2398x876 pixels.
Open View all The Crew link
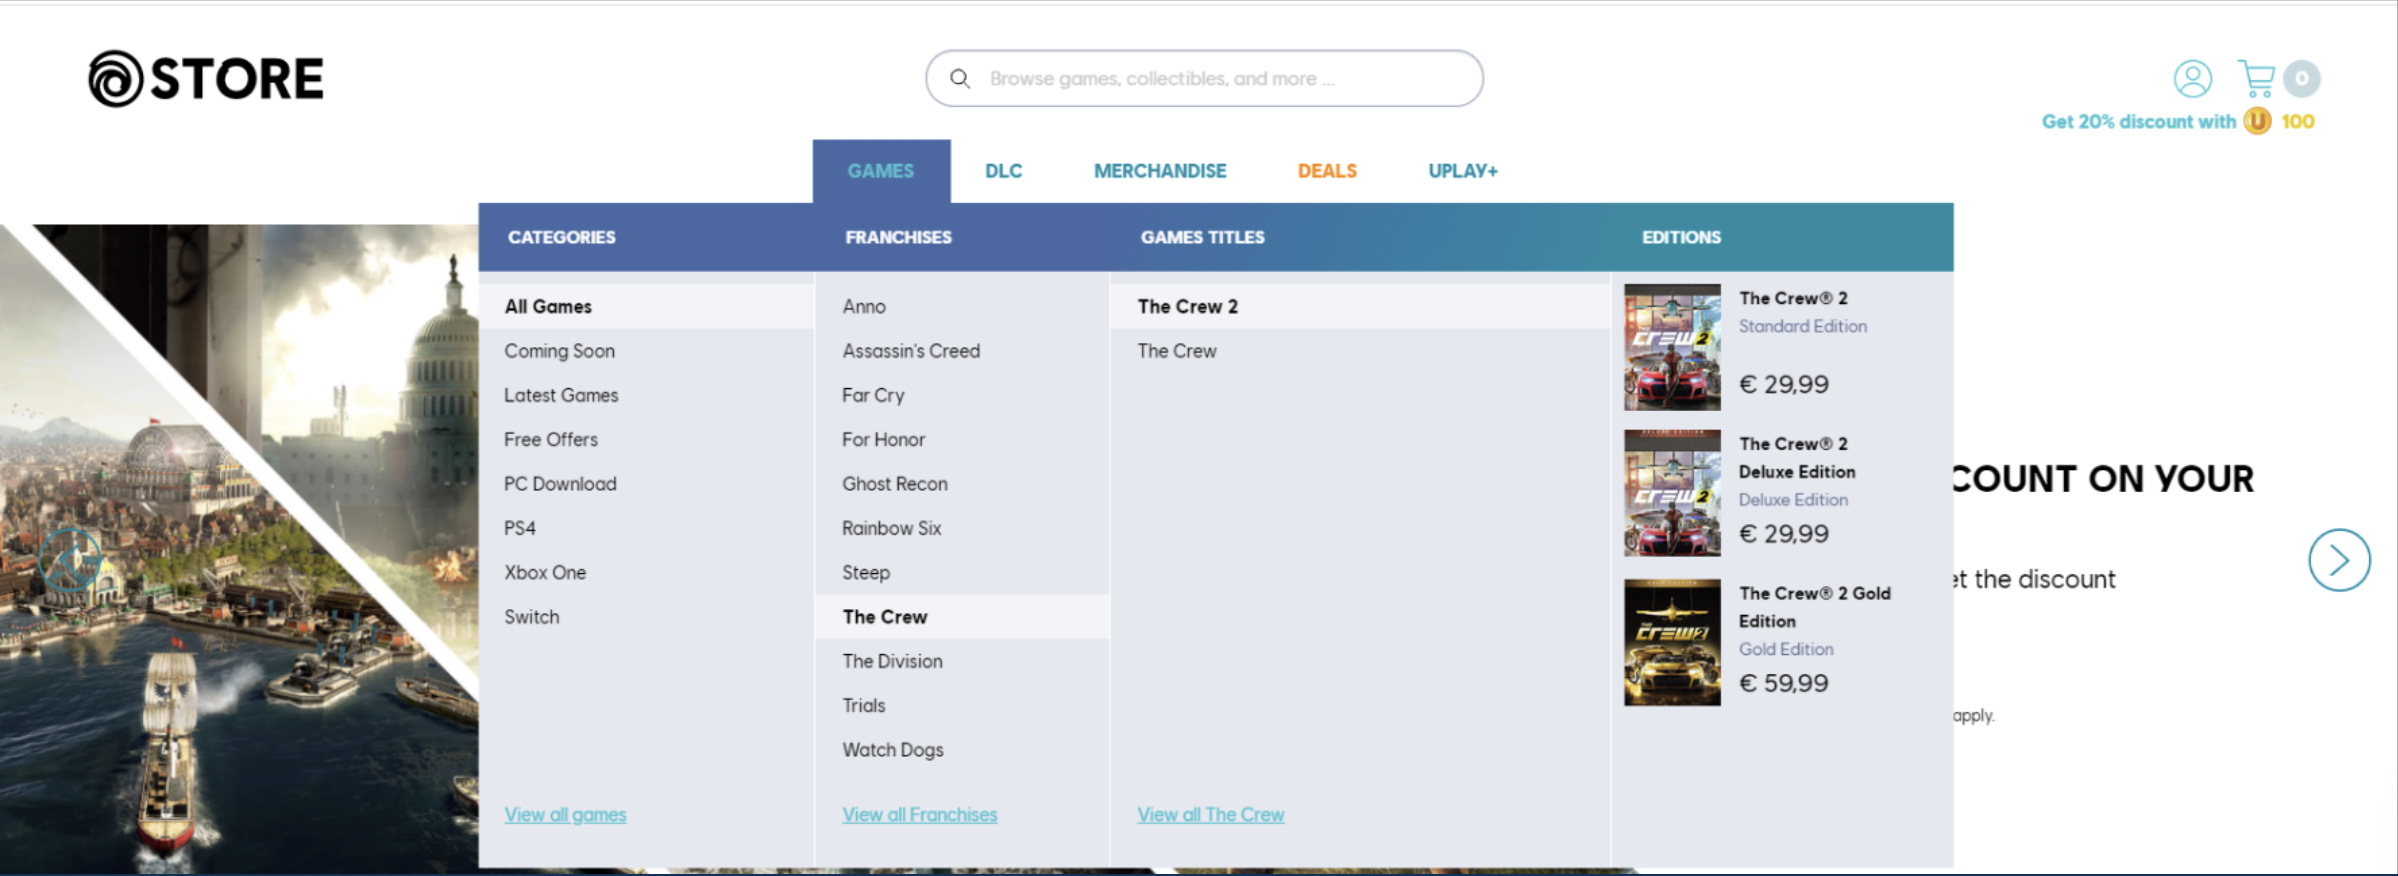click(x=1210, y=815)
